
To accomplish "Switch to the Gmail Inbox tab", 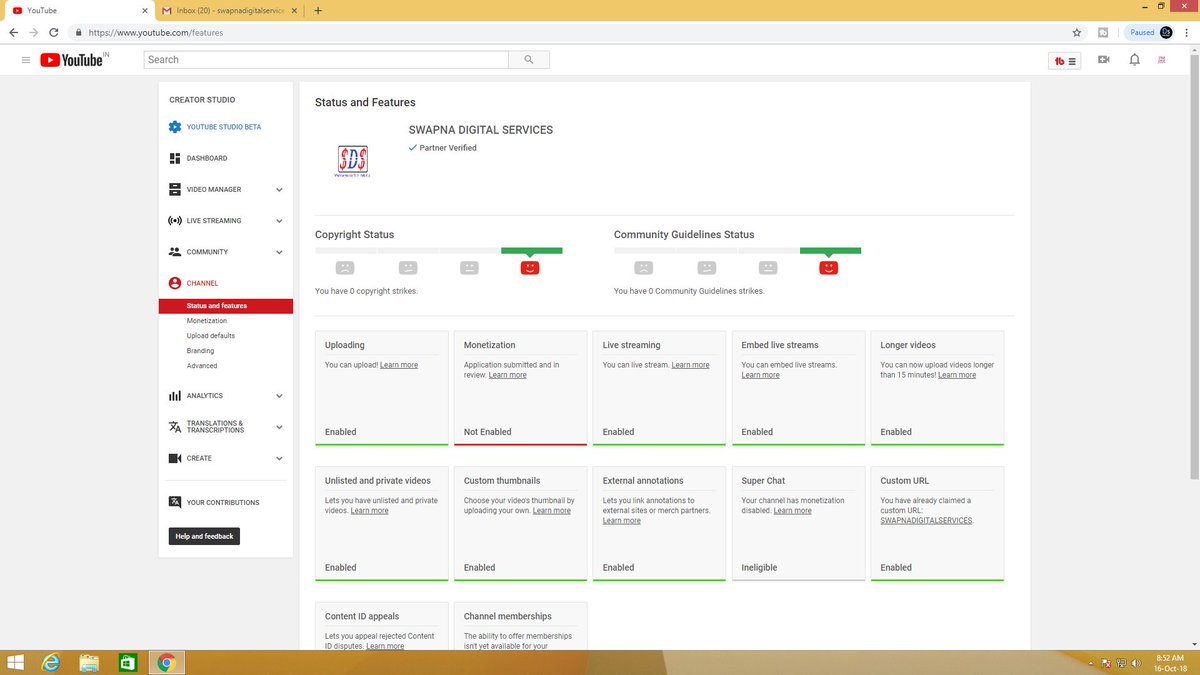I will coord(230,10).
